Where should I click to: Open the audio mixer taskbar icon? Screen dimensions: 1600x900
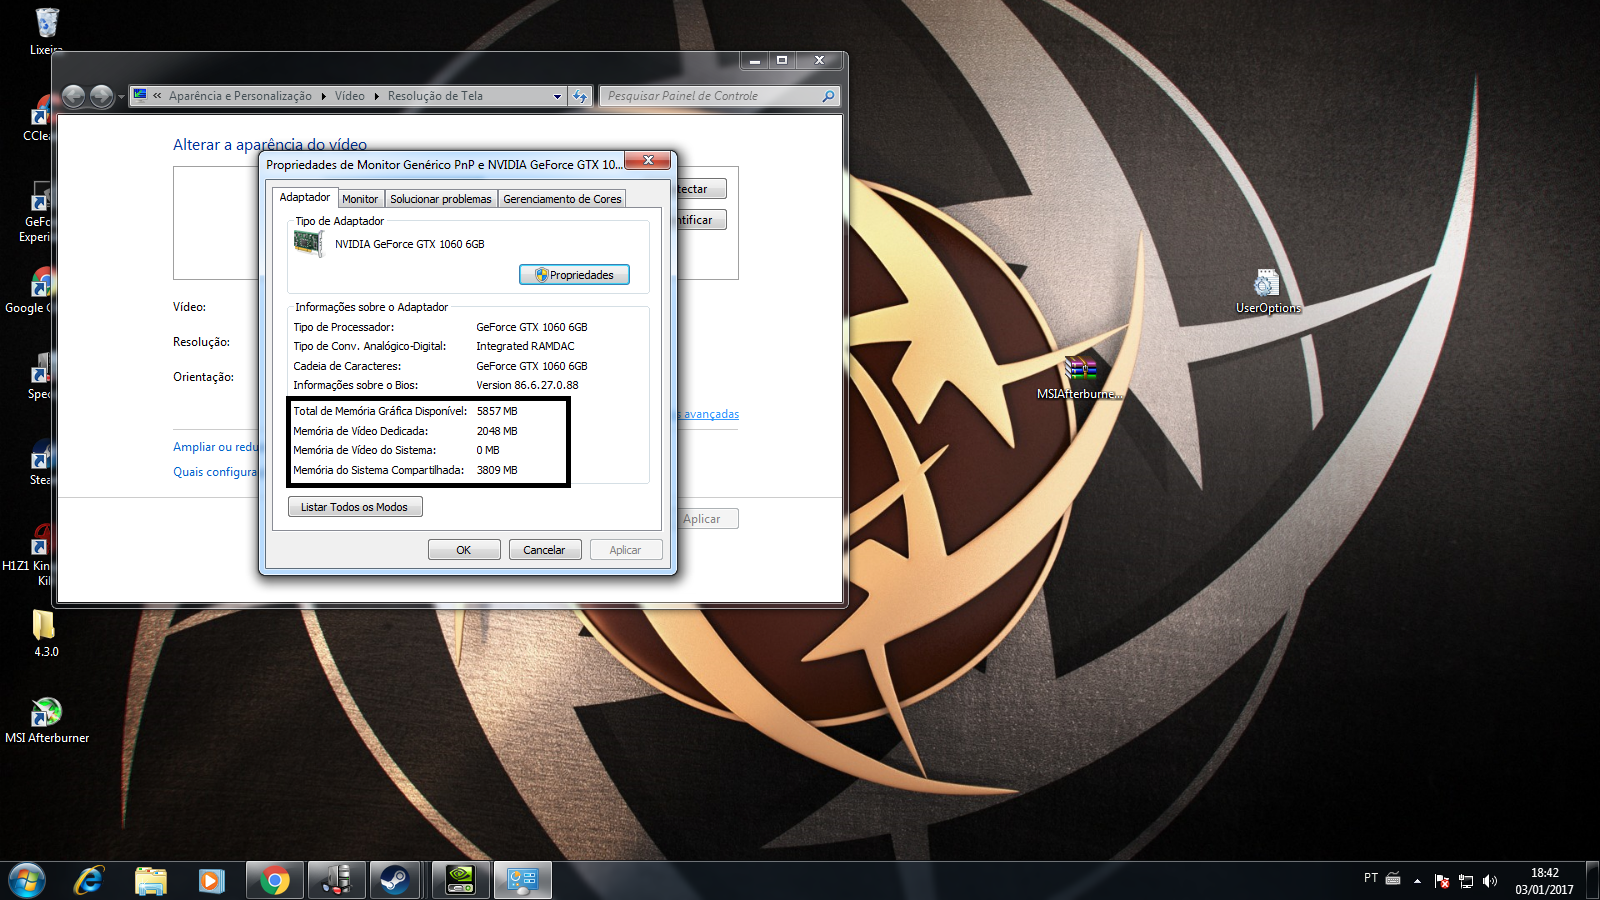pyautogui.click(x=336, y=880)
